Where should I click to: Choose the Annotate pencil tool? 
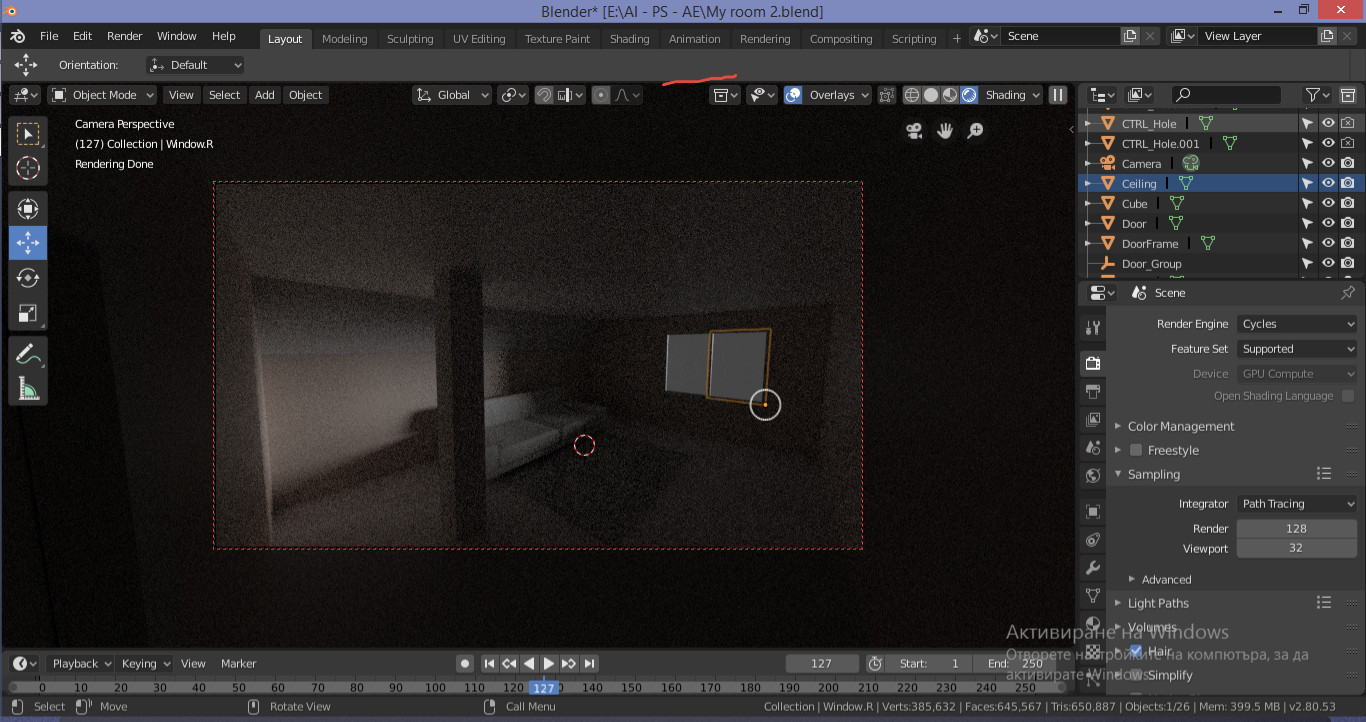tap(28, 353)
